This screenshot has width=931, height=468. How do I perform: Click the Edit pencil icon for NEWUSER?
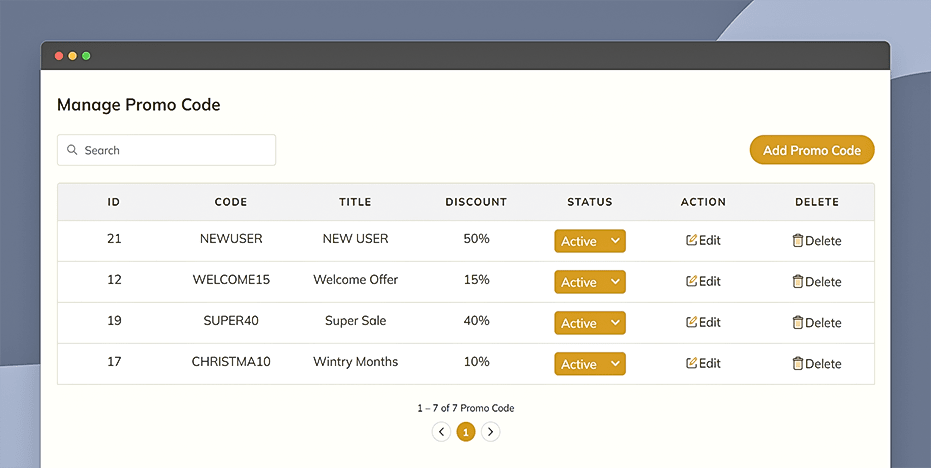(691, 240)
